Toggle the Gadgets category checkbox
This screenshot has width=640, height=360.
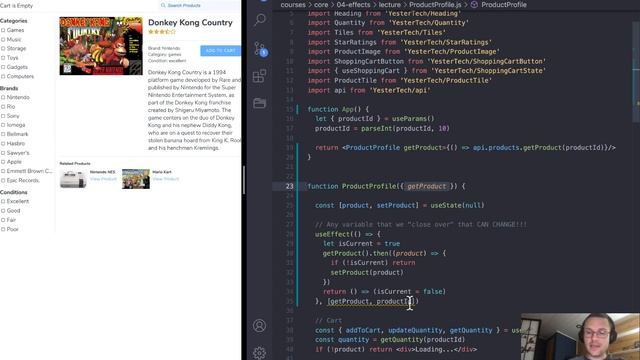(3, 67)
